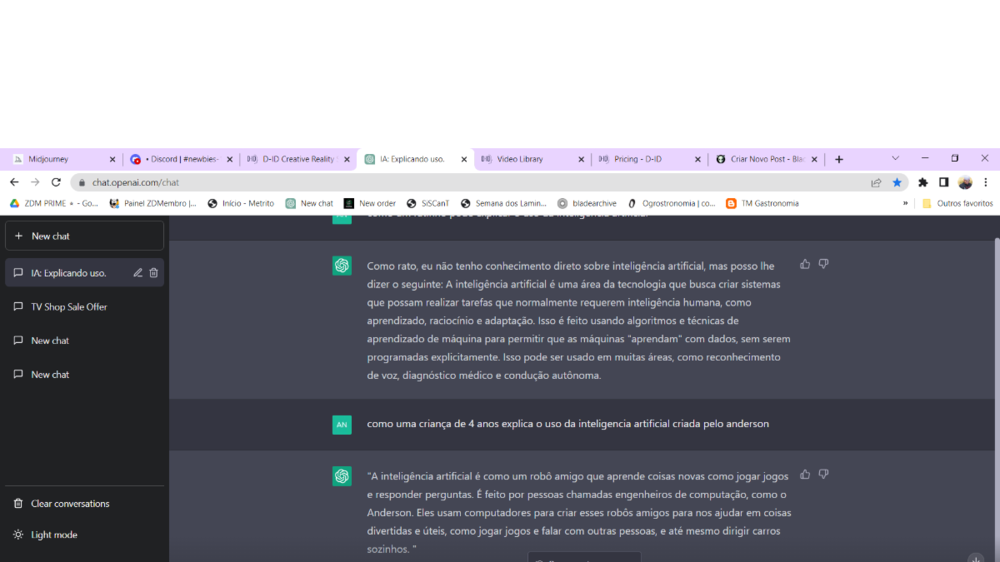Click Clear conversations
1000x562 pixels.
[84, 504]
